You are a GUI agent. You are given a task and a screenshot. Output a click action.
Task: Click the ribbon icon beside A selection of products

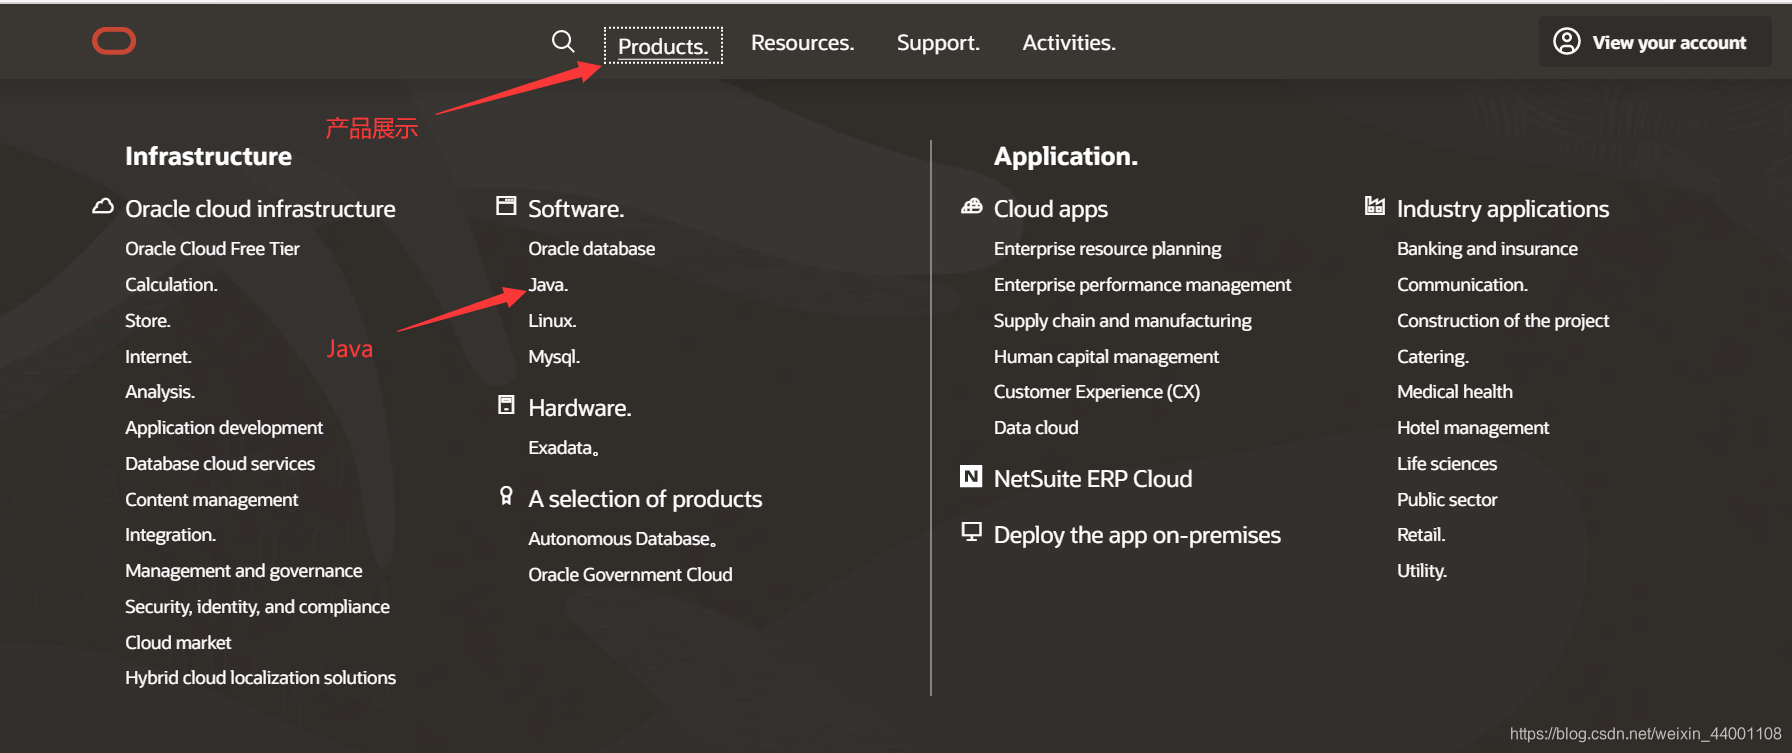(506, 496)
